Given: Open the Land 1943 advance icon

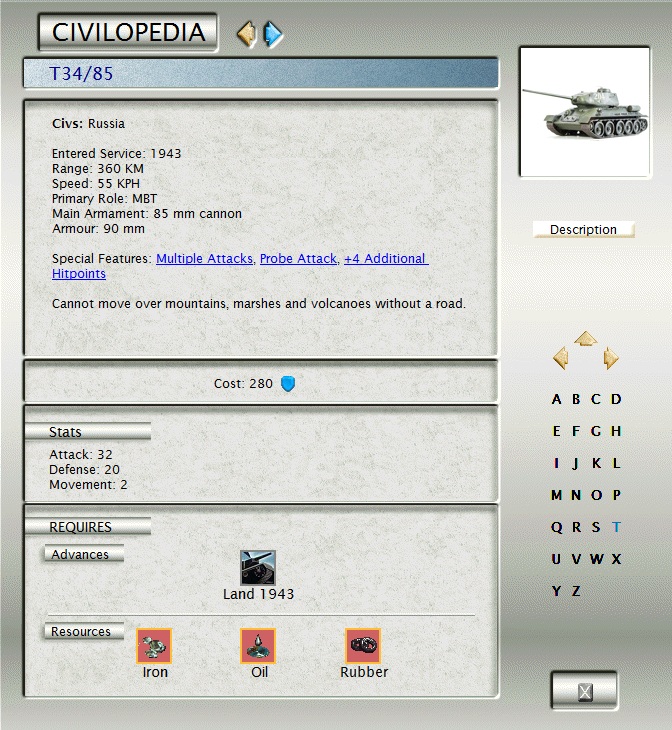Looking at the screenshot, I should point(258,568).
